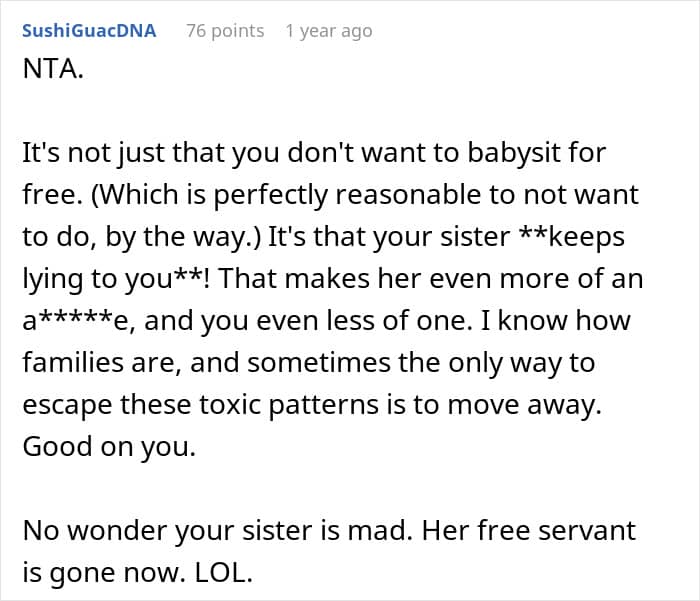Image resolution: width=700 pixels, height=601 pixels.
Task: Click the LOL at the comment end
Action: (224, 573)
